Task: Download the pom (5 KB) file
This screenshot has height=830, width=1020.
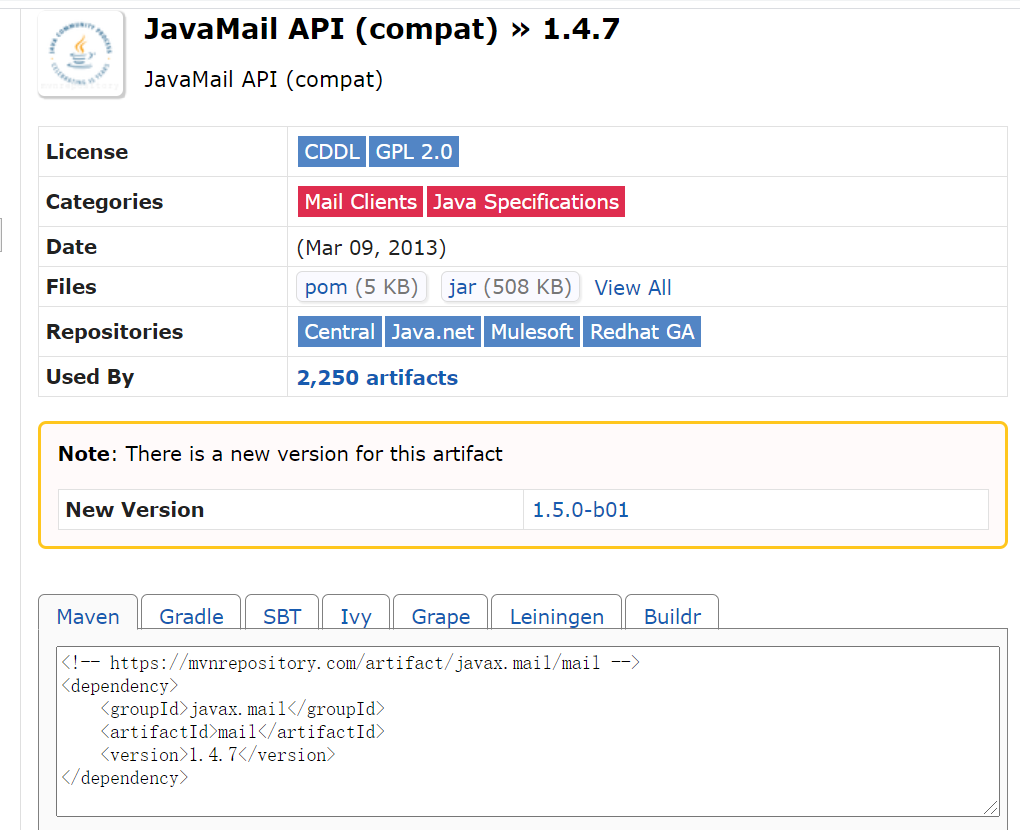Action: click(x=362, y=287)
